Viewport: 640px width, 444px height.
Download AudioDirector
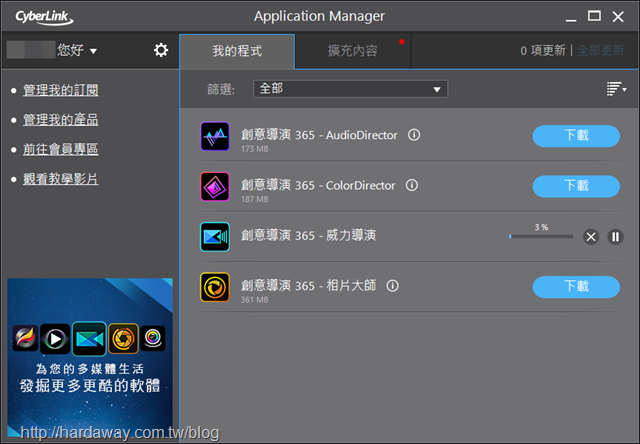click(576, 136)
